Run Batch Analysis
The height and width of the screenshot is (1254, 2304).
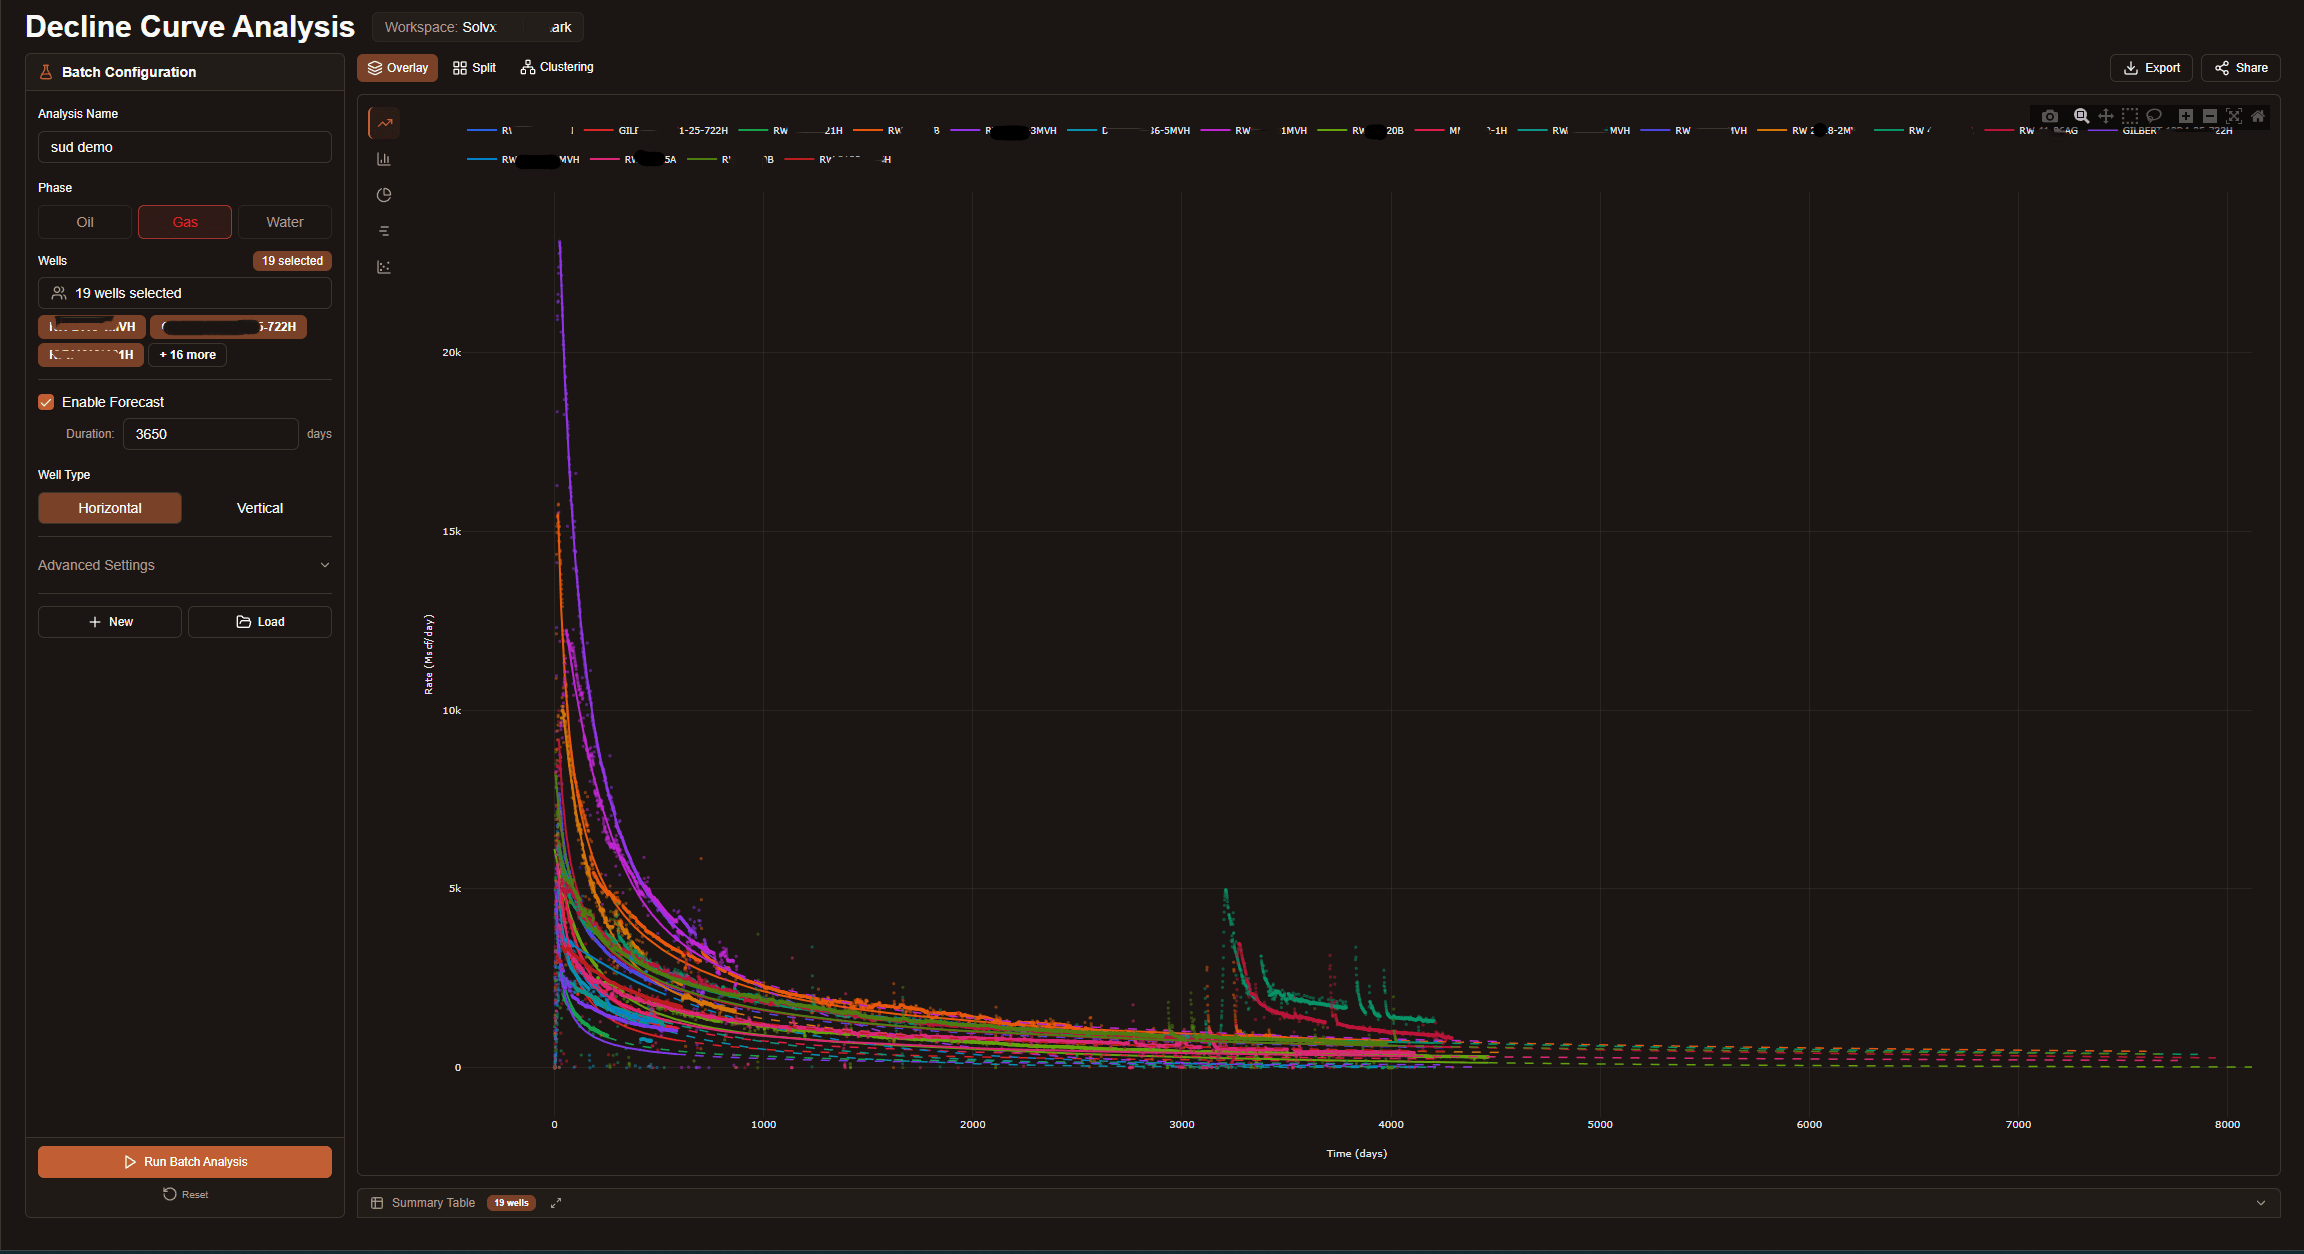(x=185, y=1162)
